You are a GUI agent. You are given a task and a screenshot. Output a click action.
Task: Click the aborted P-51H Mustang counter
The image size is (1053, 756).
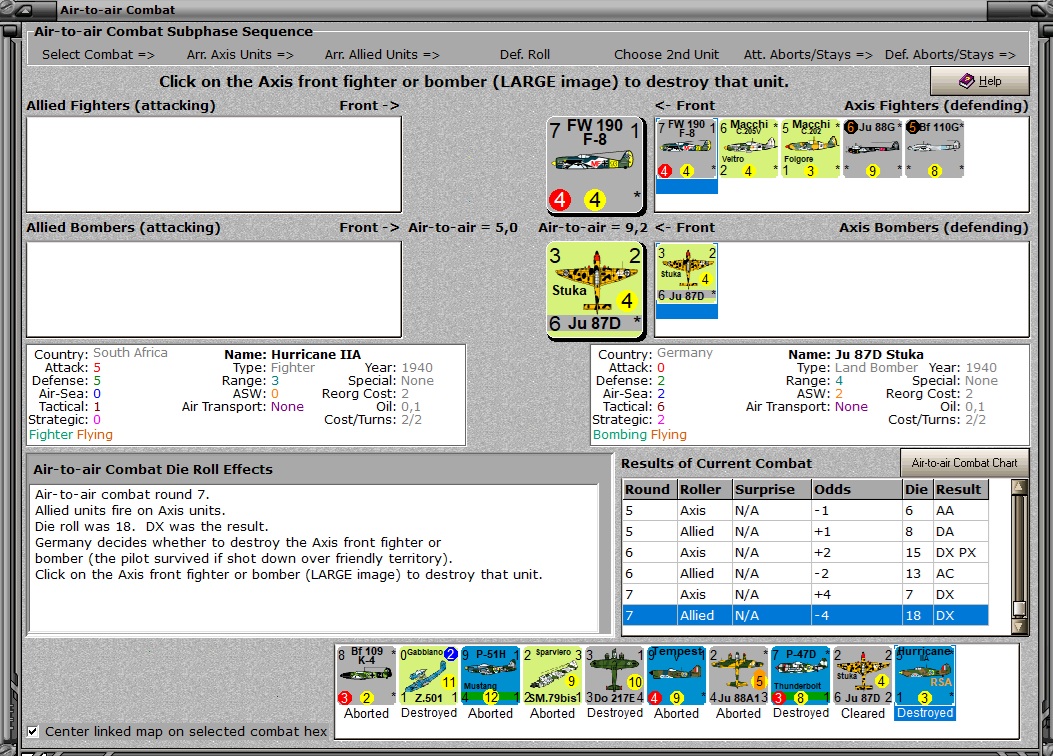pyautogui.click(x=490, y=675)
